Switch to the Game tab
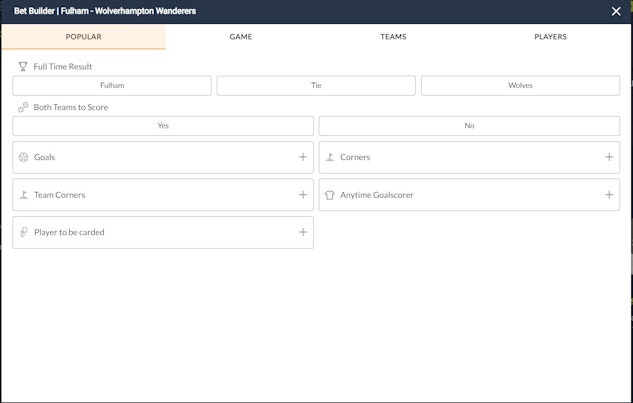The image size is (633, 403). (241, 37)
